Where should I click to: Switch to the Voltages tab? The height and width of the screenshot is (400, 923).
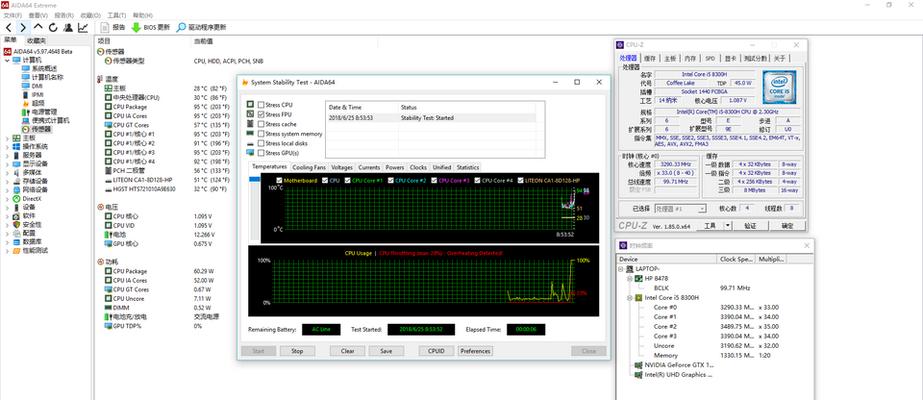coord(342,168)
